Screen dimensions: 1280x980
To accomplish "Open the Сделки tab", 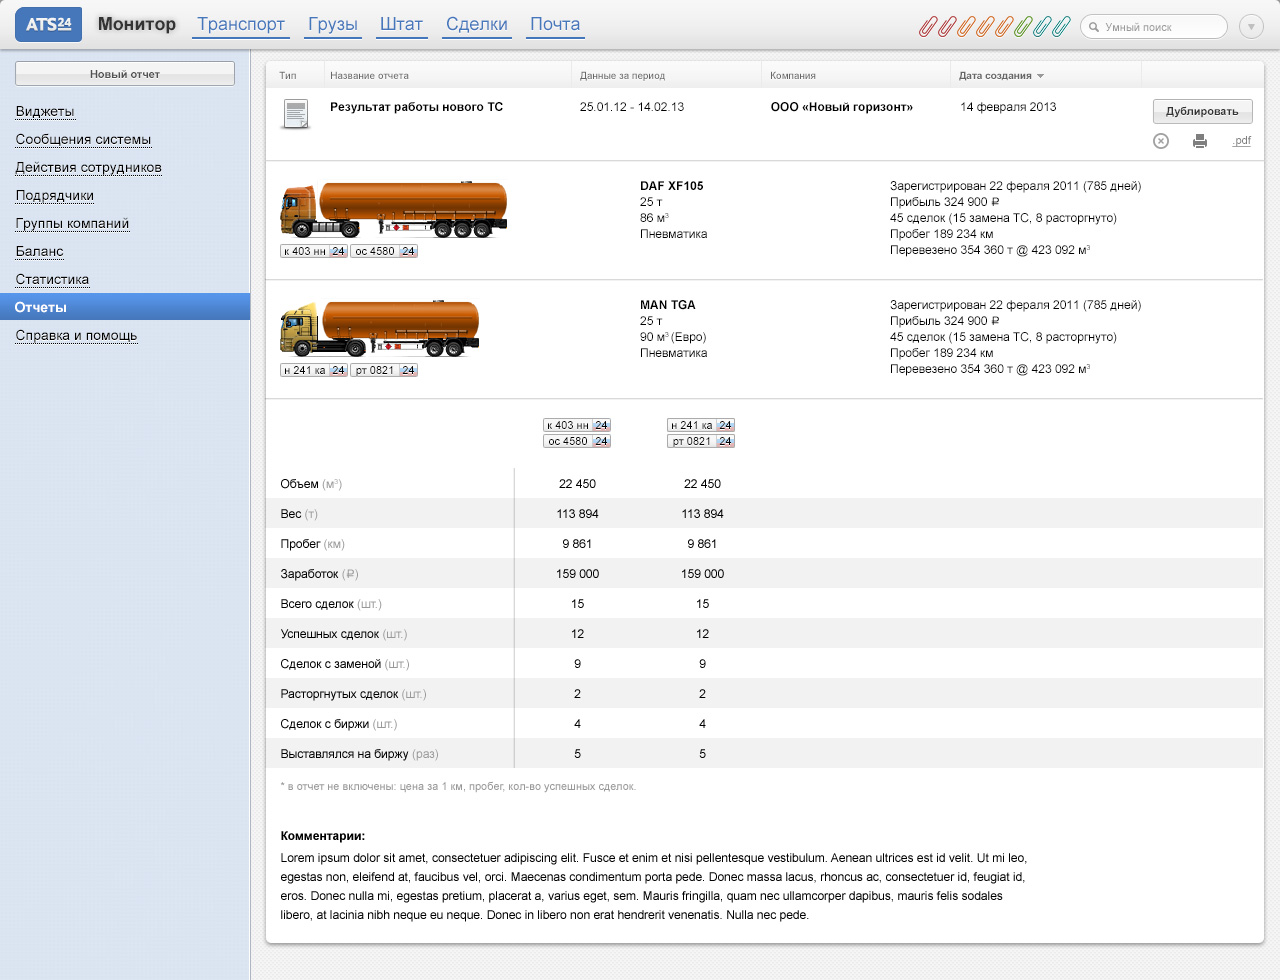I will coord(477,24).
